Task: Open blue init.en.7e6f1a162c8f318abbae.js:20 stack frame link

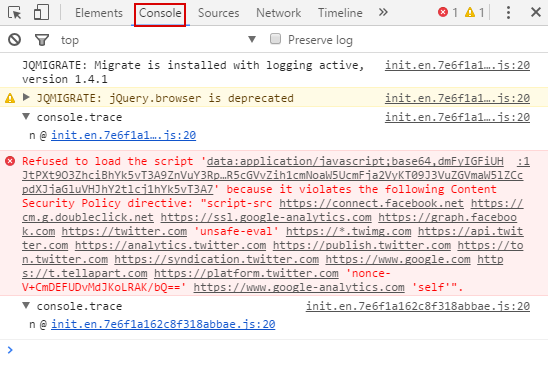Action: coord(163,324)
